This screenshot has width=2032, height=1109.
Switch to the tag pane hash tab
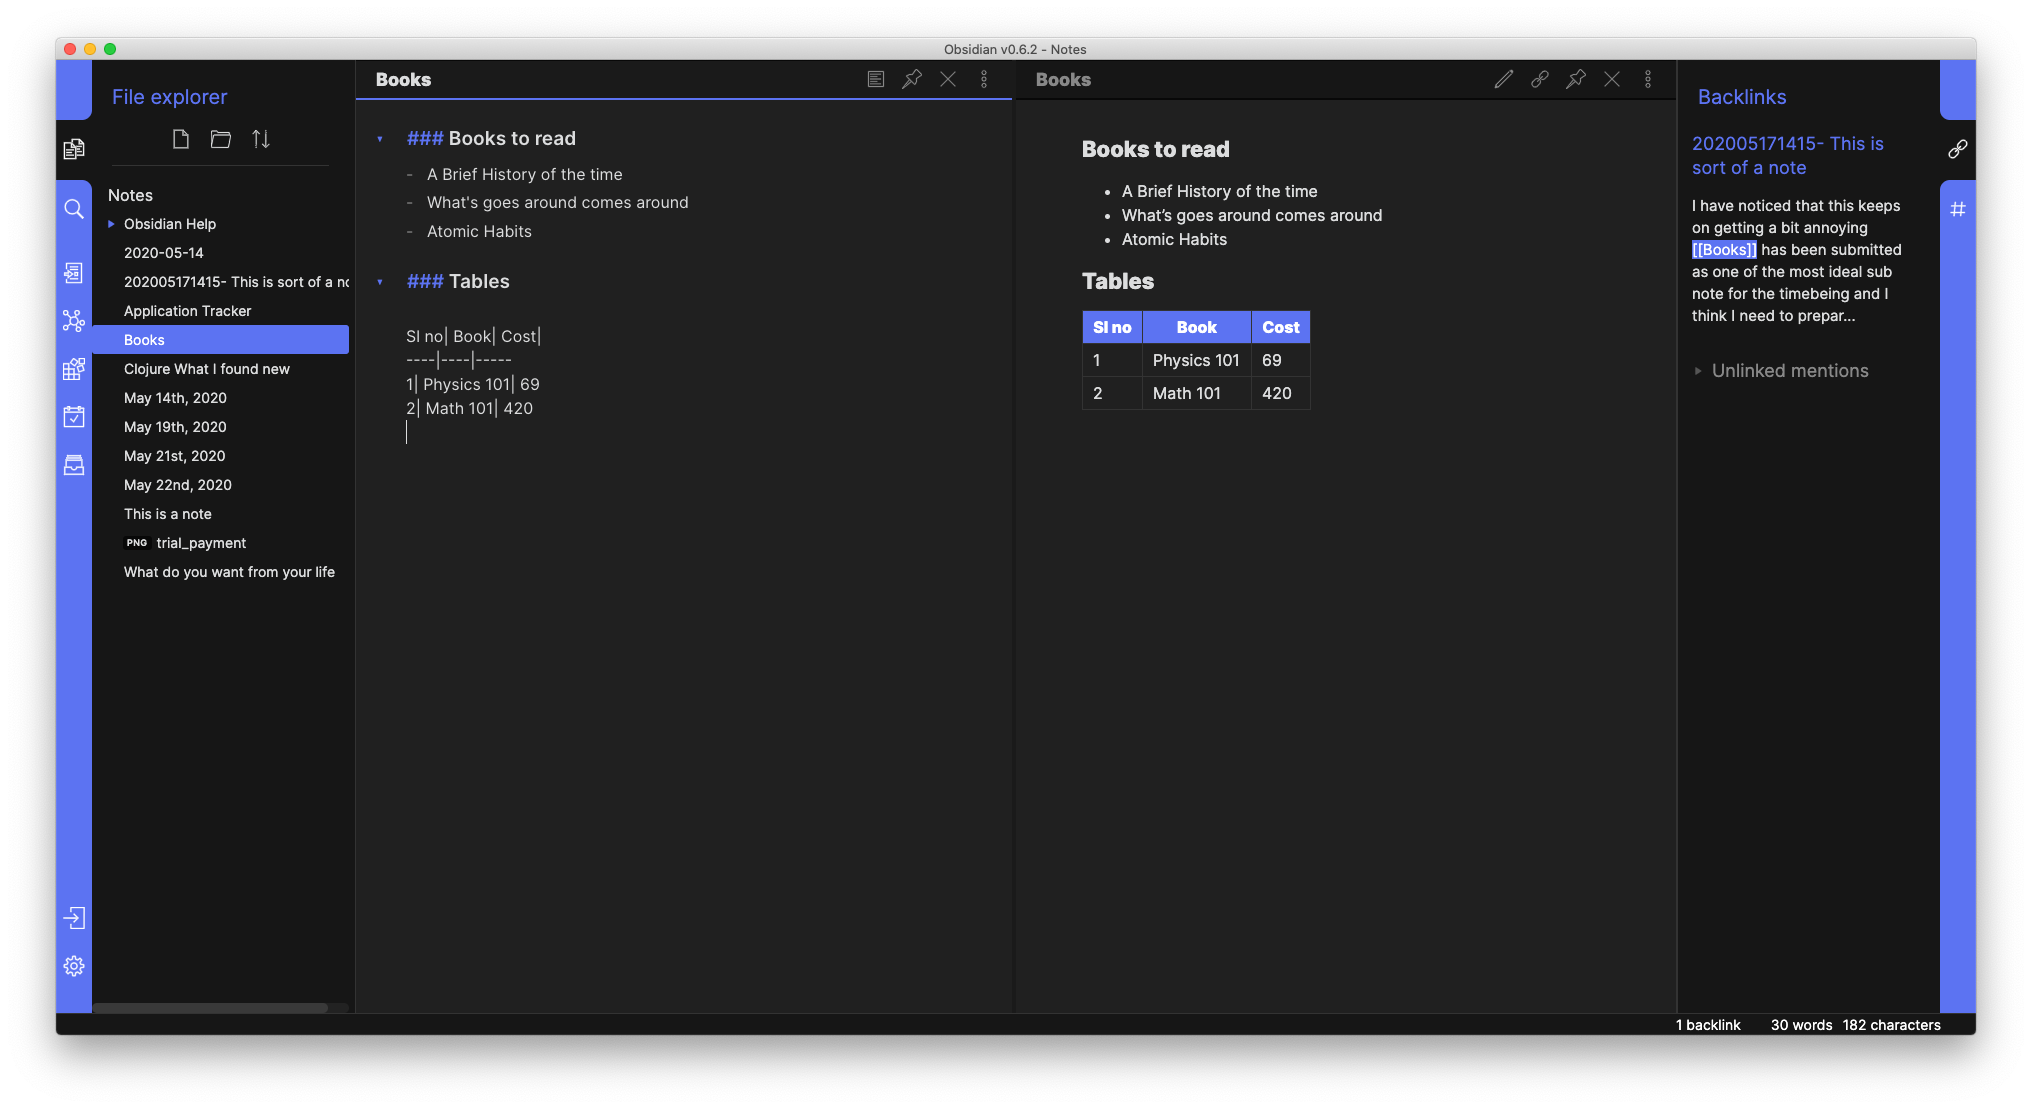click(1957, 209)
